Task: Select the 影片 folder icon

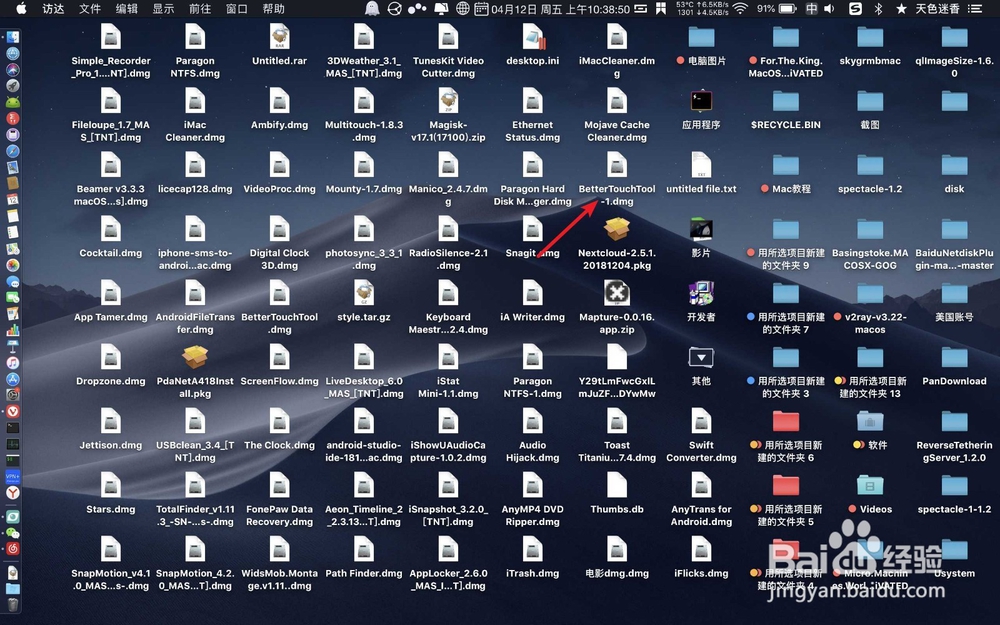Action: [x=701, y=229]
